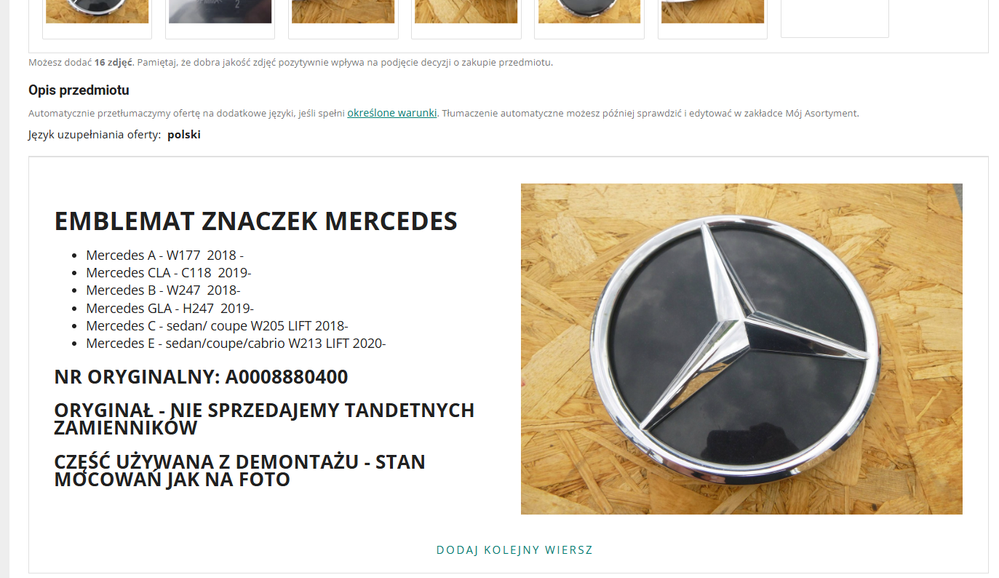Click the 'ORYGINAŁ - NIE SPRZEDAJEMY TANDETNYCH' paragraph
Screen dimensions: 999x578
coord(264,419)
